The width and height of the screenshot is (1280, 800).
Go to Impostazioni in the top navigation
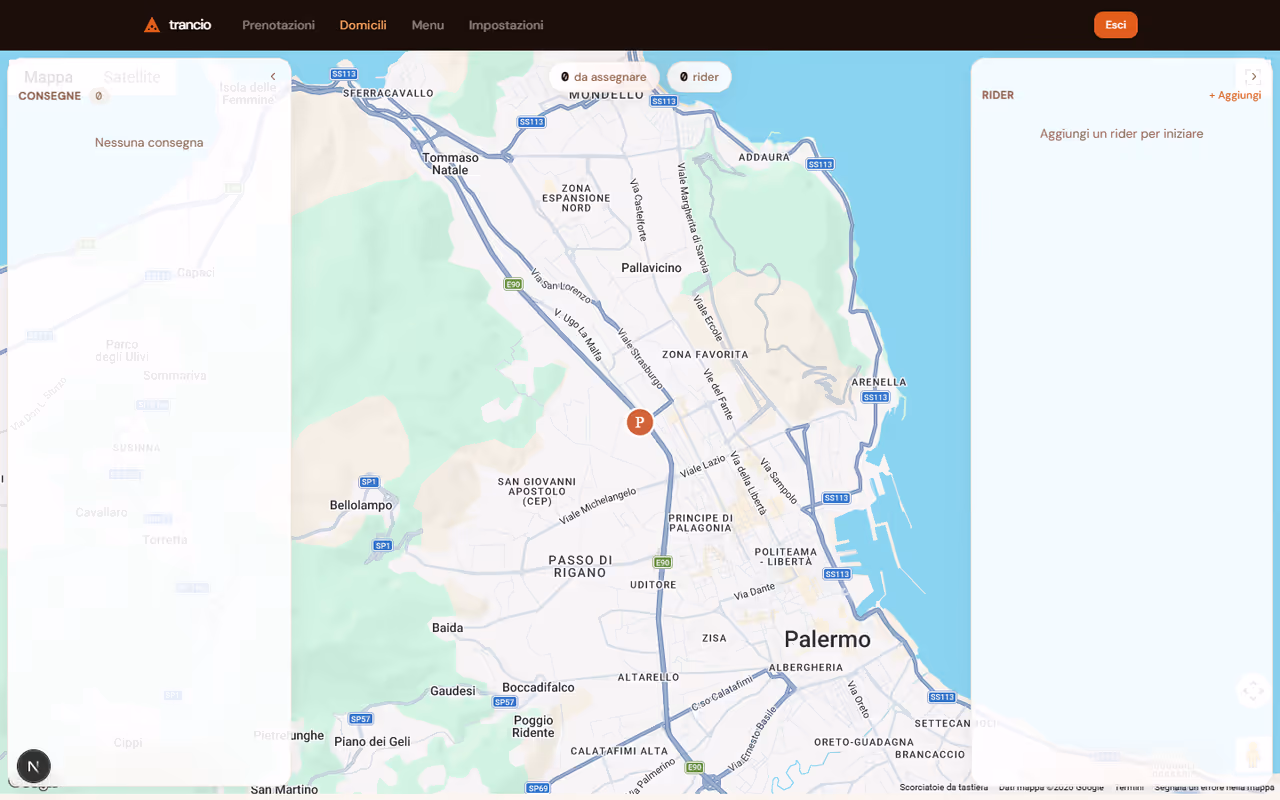[x=506, y=25]
